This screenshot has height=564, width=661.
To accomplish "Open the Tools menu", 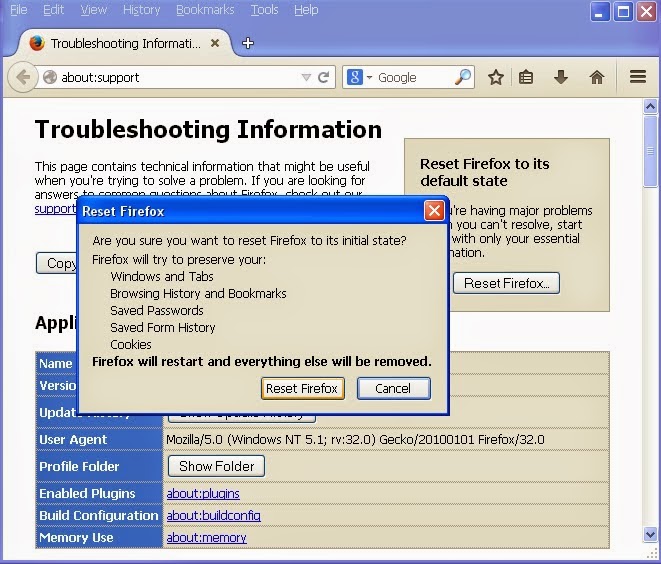I will (264, 10).
